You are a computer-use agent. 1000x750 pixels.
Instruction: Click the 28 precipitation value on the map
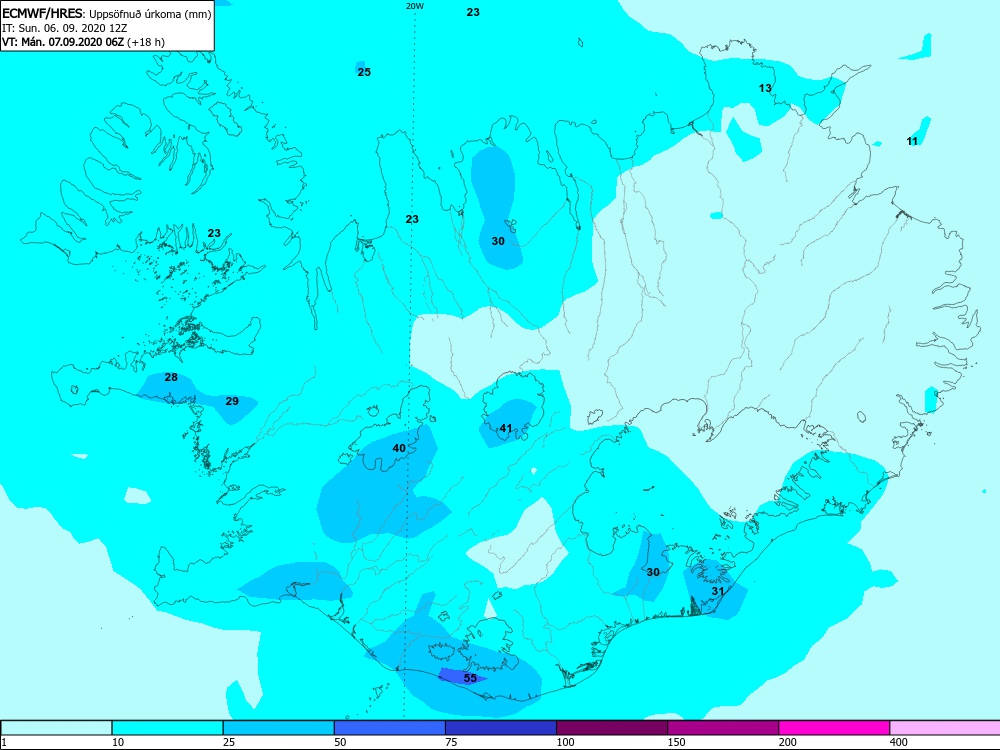point(171,377)
